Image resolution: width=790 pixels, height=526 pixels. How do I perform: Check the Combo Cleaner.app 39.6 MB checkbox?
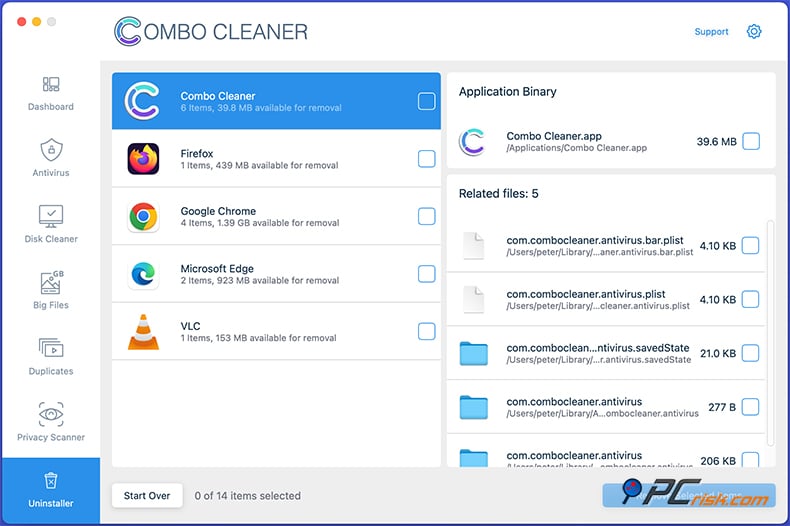click(751, 142)
